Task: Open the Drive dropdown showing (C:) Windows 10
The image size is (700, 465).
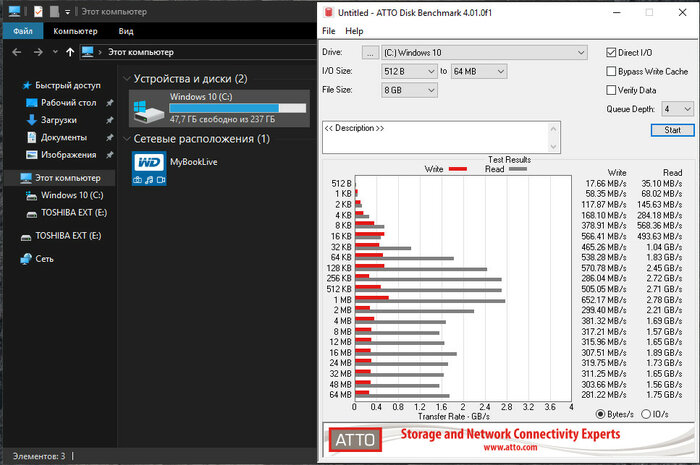Action: point(484,53)
